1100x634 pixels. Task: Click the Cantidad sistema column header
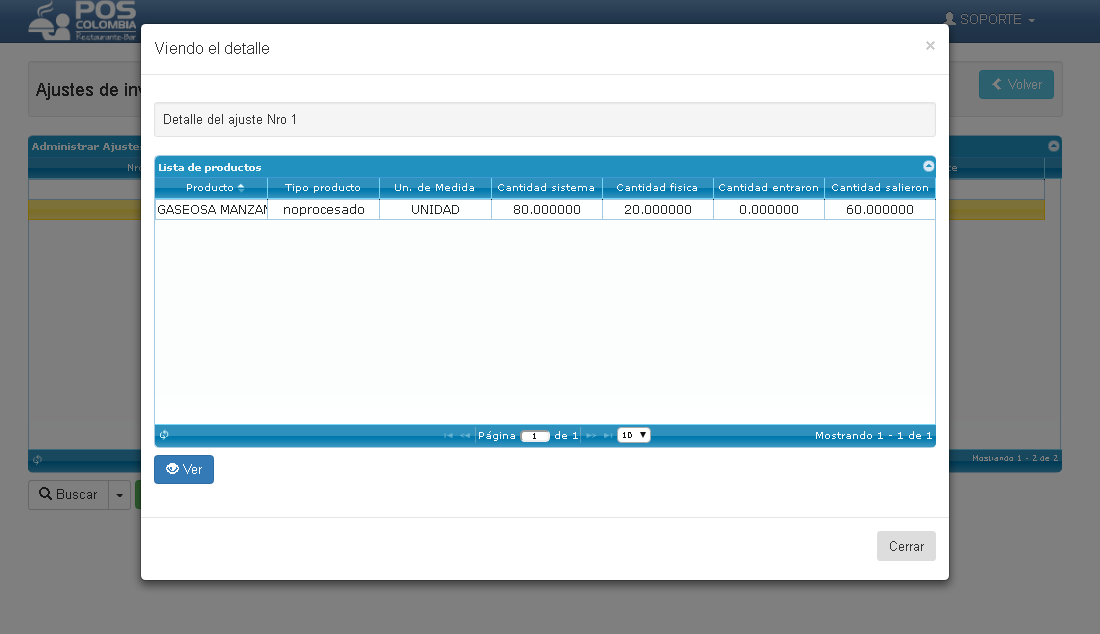coord(546,187)
